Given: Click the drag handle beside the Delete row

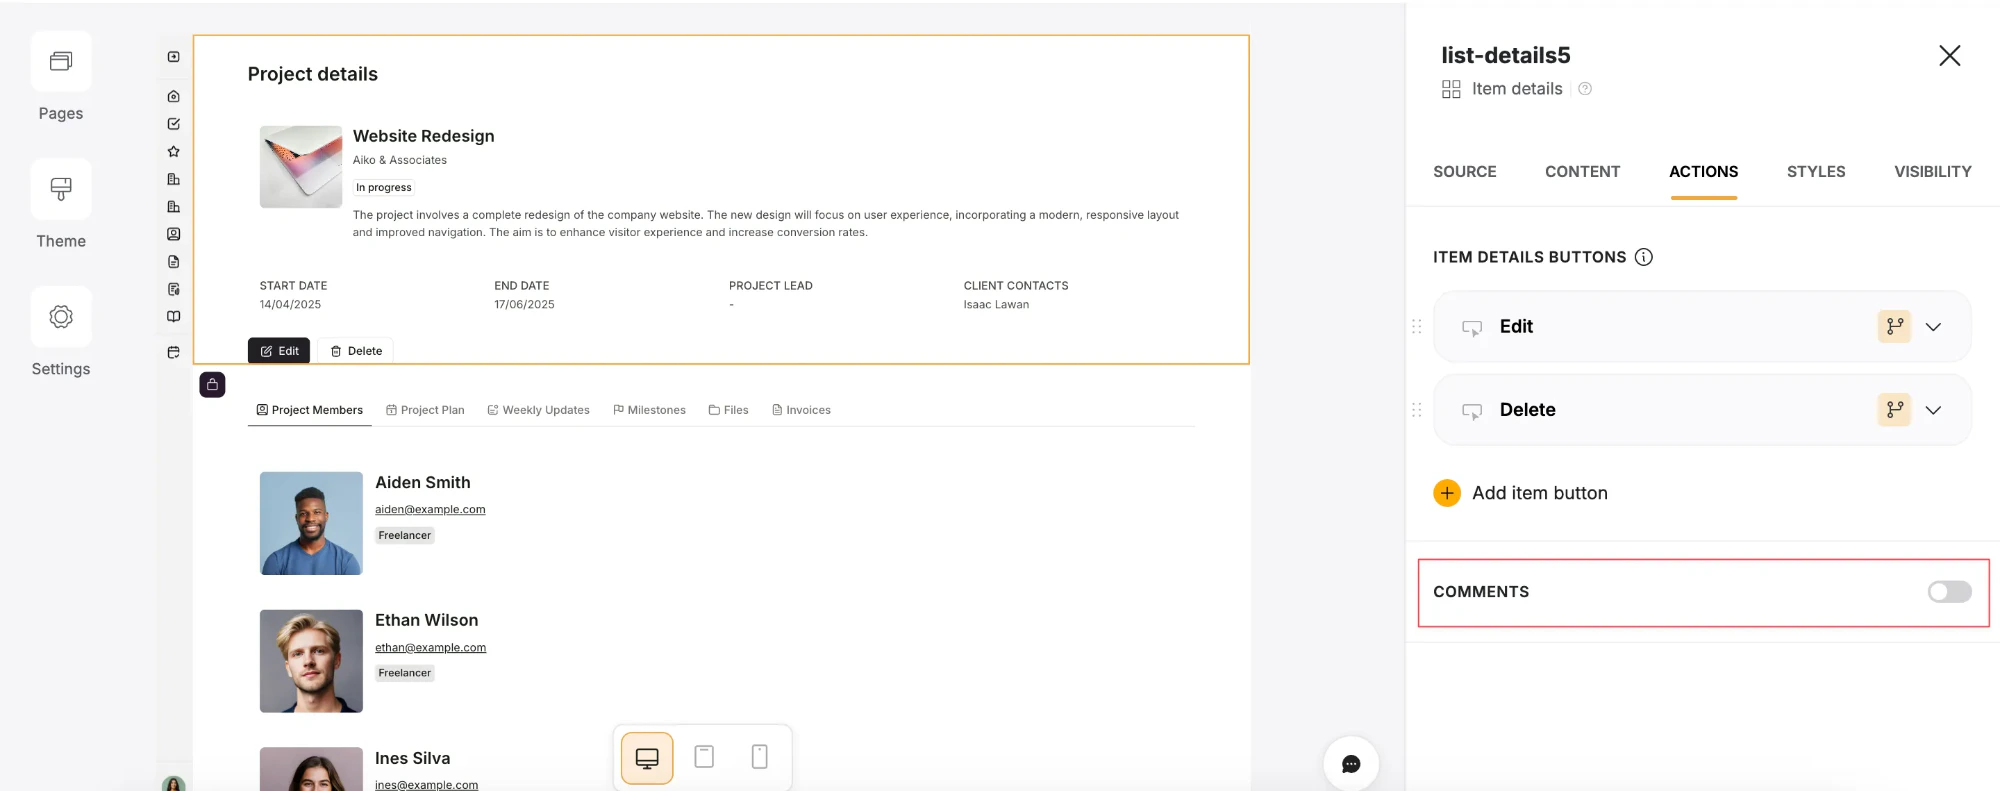Looking at the screenshot, I should (1416, 410).
